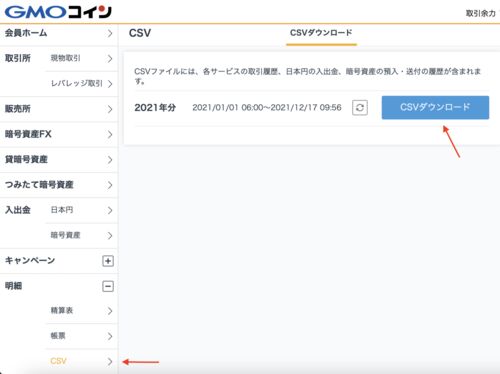Collapse 明細 section with minus icon
The image size is (500, 374).
tap(108, 286)
